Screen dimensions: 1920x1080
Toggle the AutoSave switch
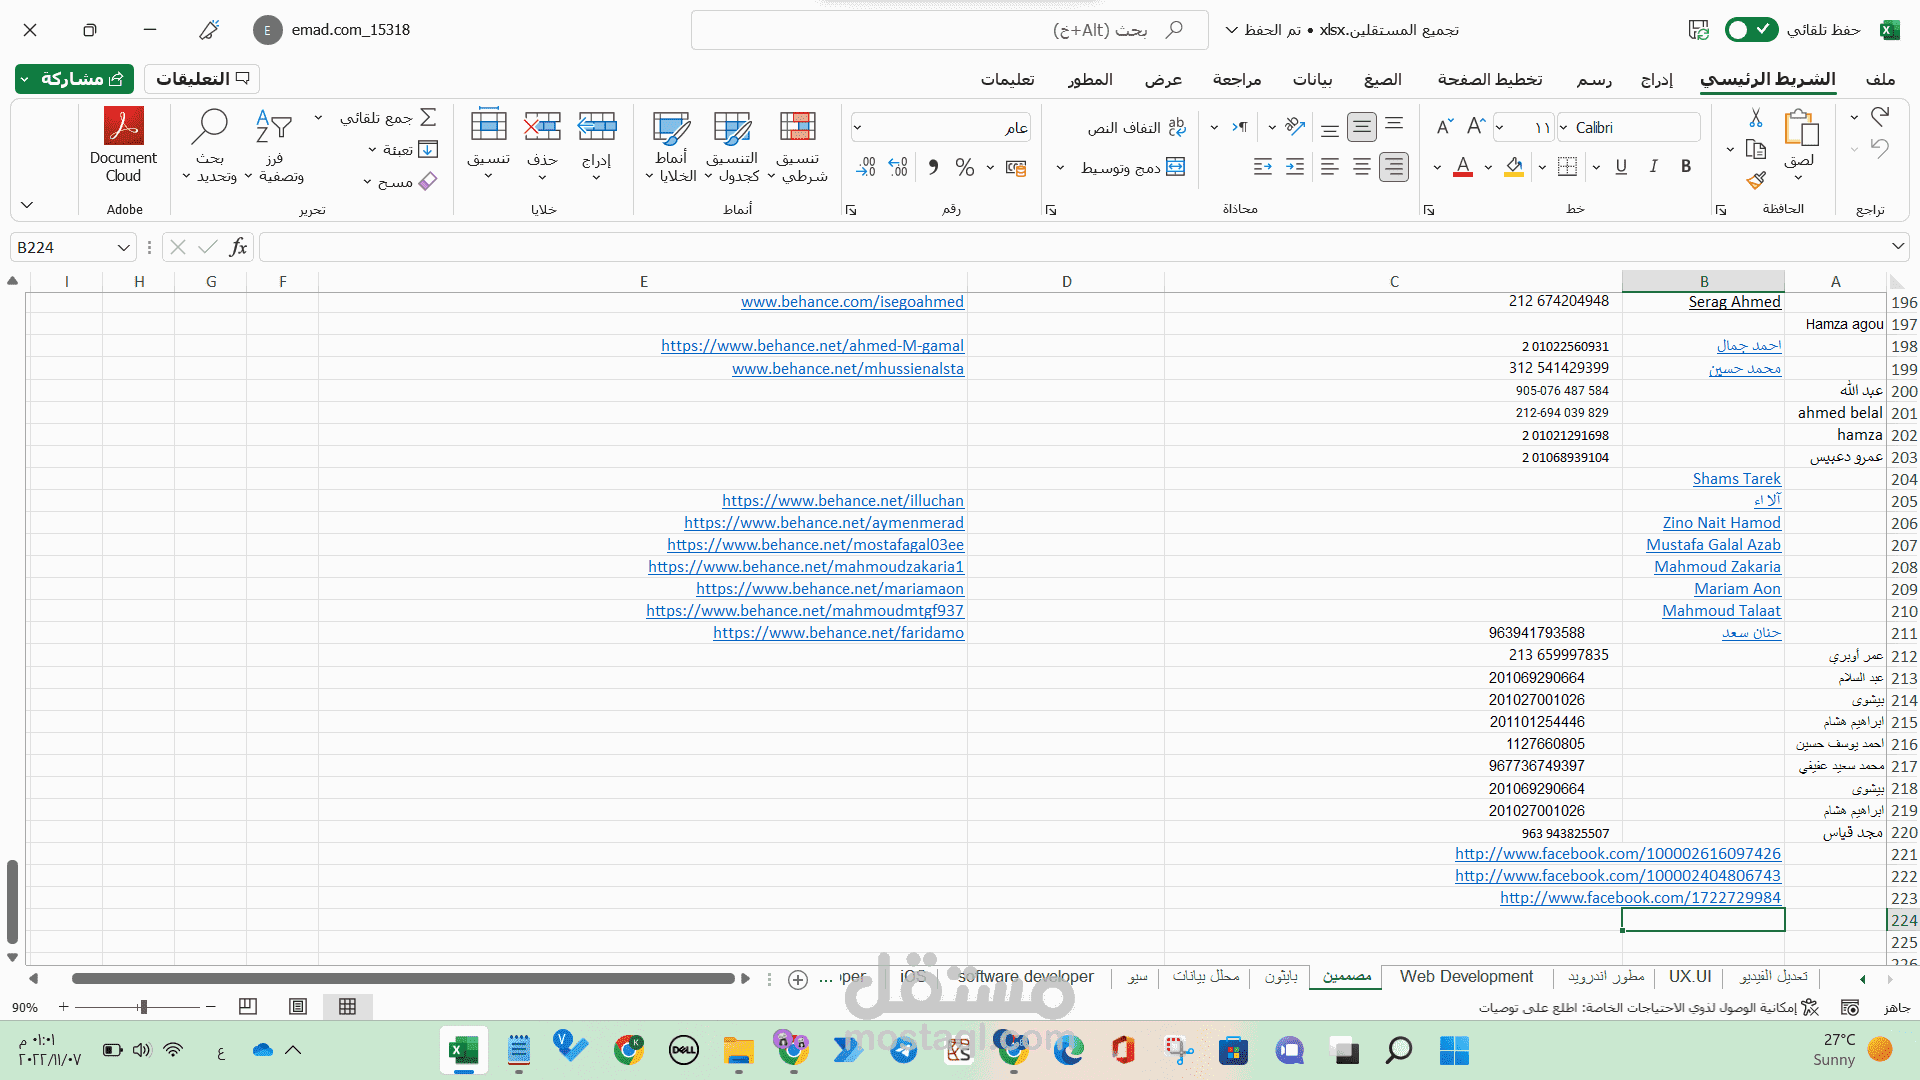pos(1751,30)
